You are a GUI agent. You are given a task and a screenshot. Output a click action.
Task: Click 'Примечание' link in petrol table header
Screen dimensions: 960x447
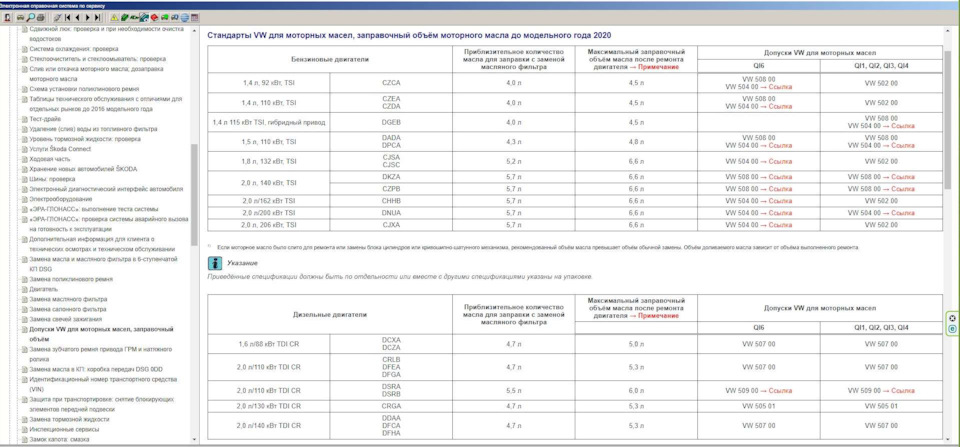pyautogui.click(x=658, y=67)
